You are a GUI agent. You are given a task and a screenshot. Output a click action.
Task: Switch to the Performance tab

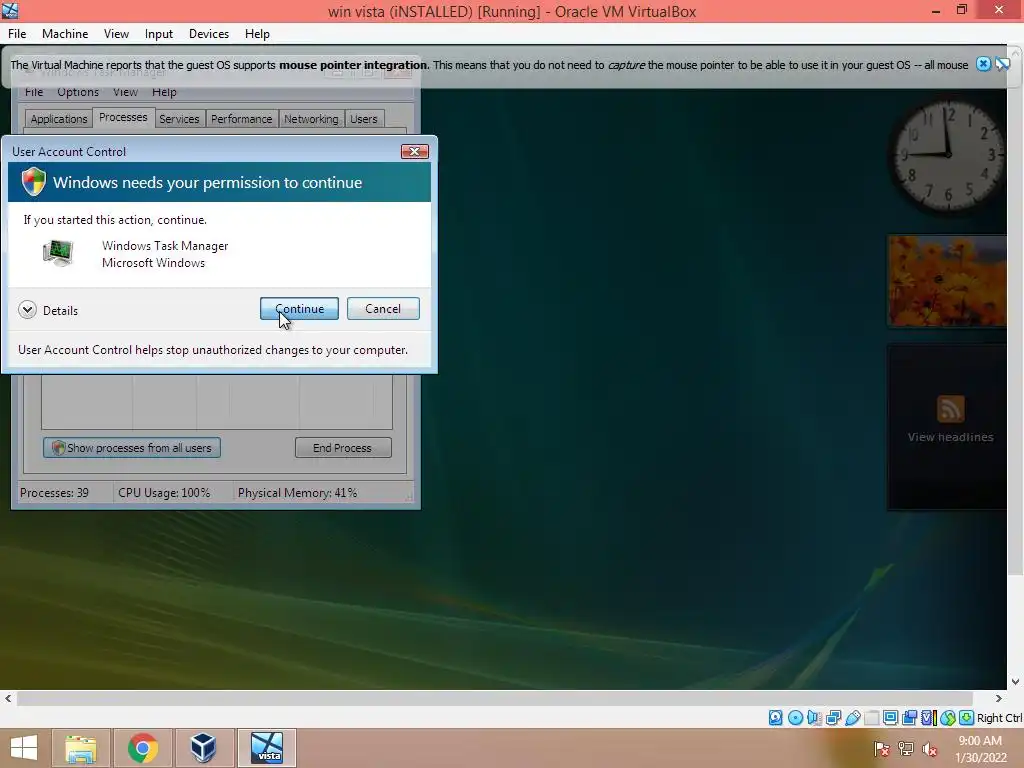point(242,119)
